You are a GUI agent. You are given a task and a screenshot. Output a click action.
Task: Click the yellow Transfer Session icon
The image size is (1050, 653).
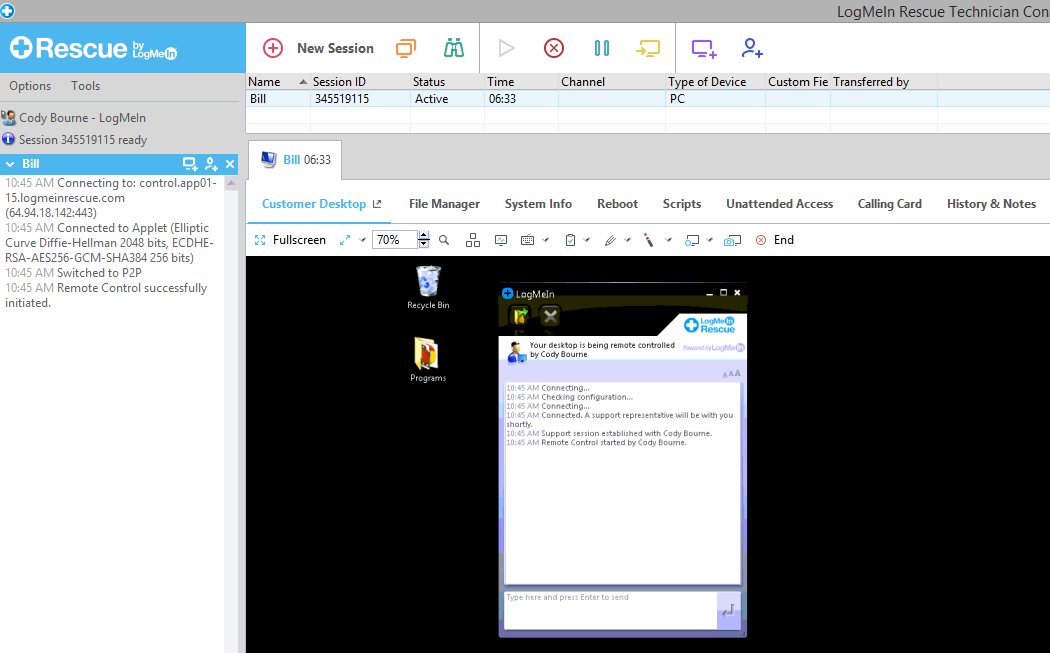pyautogui.click(x=648, y=48)
